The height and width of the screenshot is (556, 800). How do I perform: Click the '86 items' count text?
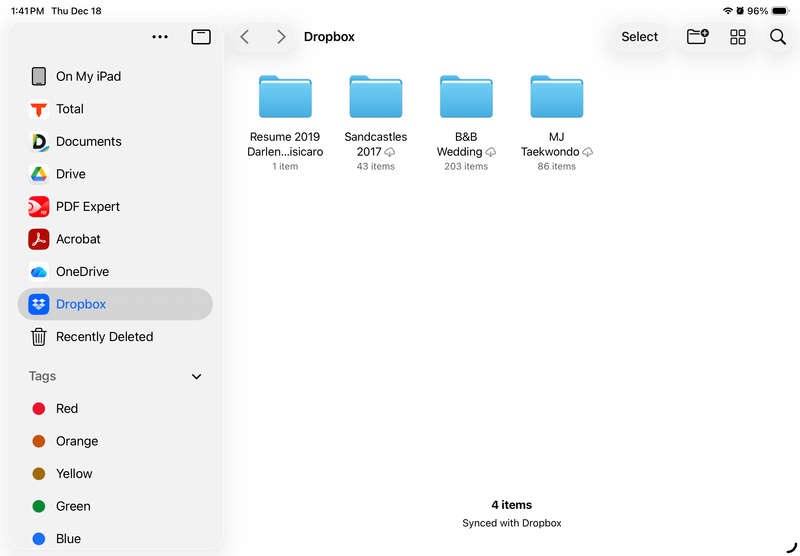tap(557, 166)
